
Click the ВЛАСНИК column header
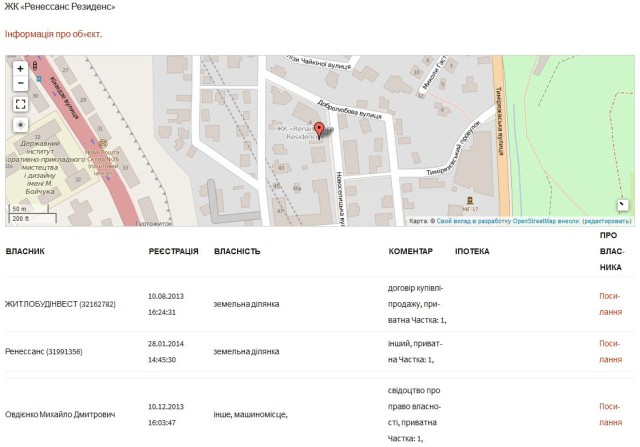point(25,252)
